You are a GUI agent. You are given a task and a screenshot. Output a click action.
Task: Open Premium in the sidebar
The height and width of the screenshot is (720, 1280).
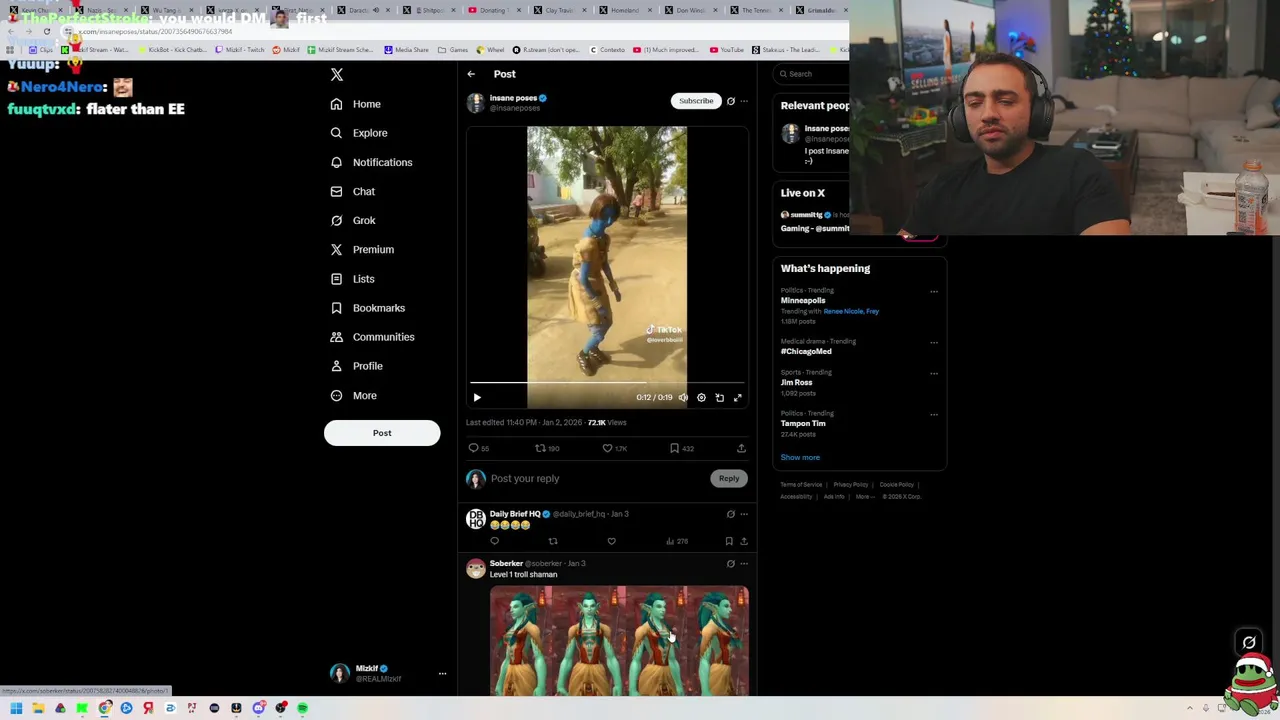pyautogui.click(x=361, y=249)
